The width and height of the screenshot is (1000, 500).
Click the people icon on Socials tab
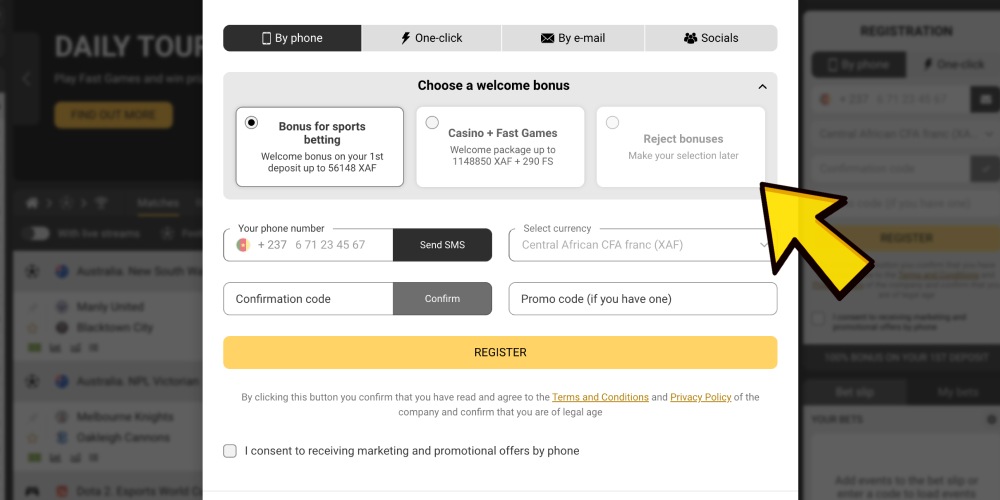click(x=691, y=38)
